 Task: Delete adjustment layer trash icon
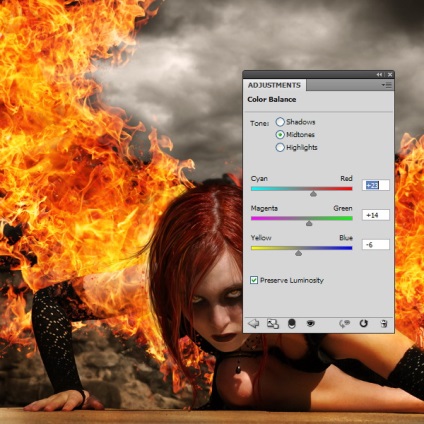click(x=384, y=323)
